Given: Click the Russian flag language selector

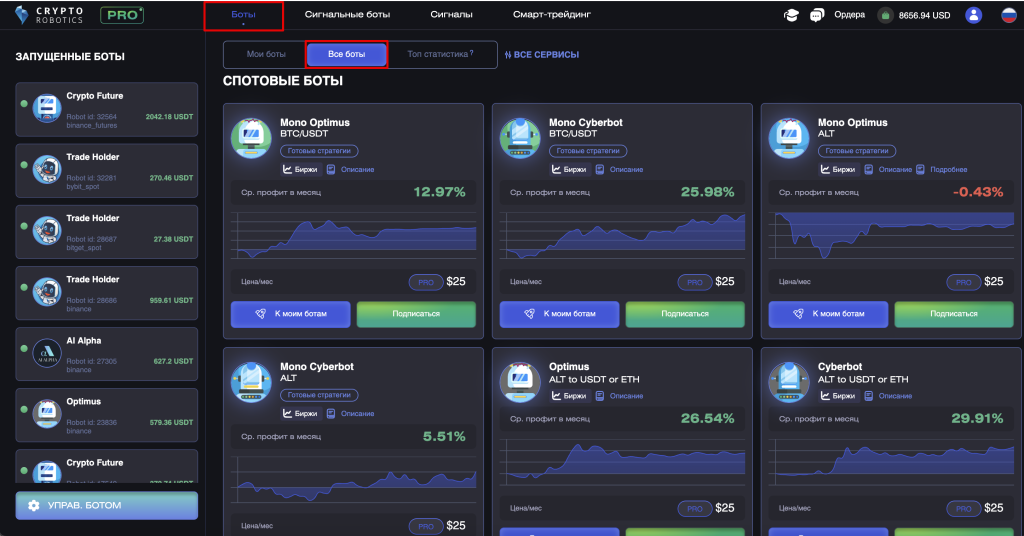Looking at the screenshot, I should pyautogui.click(x=1010, y=15).
